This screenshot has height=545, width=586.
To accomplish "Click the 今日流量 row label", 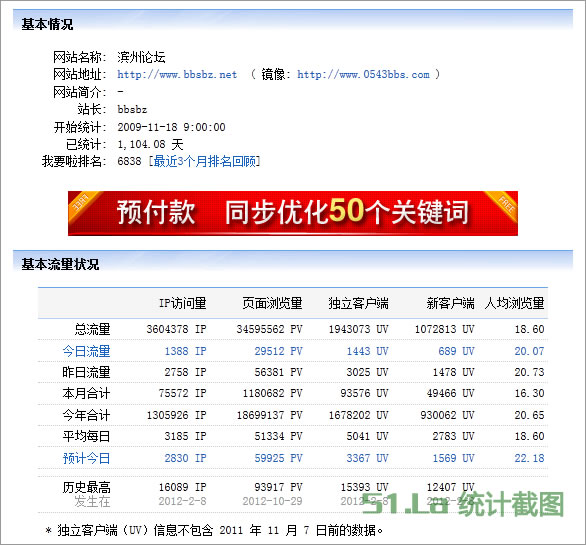I will [86, 351].
